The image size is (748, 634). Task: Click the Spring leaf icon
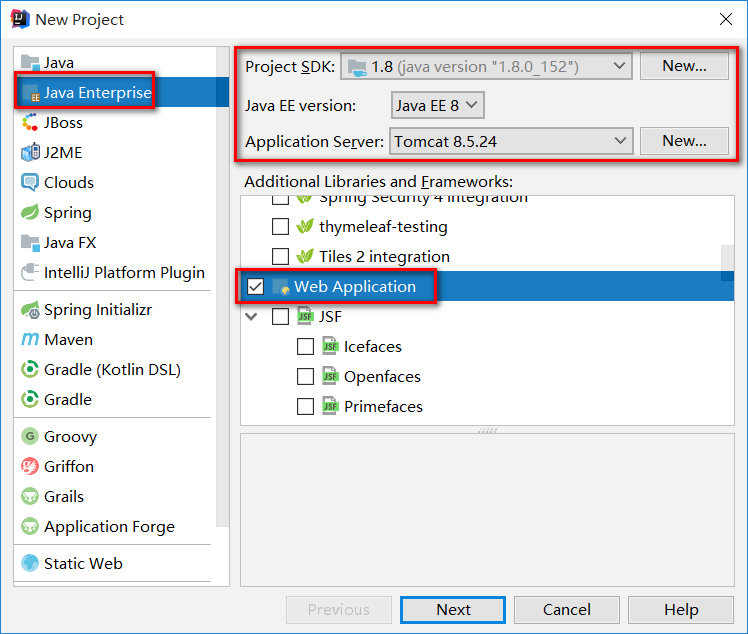30,212
